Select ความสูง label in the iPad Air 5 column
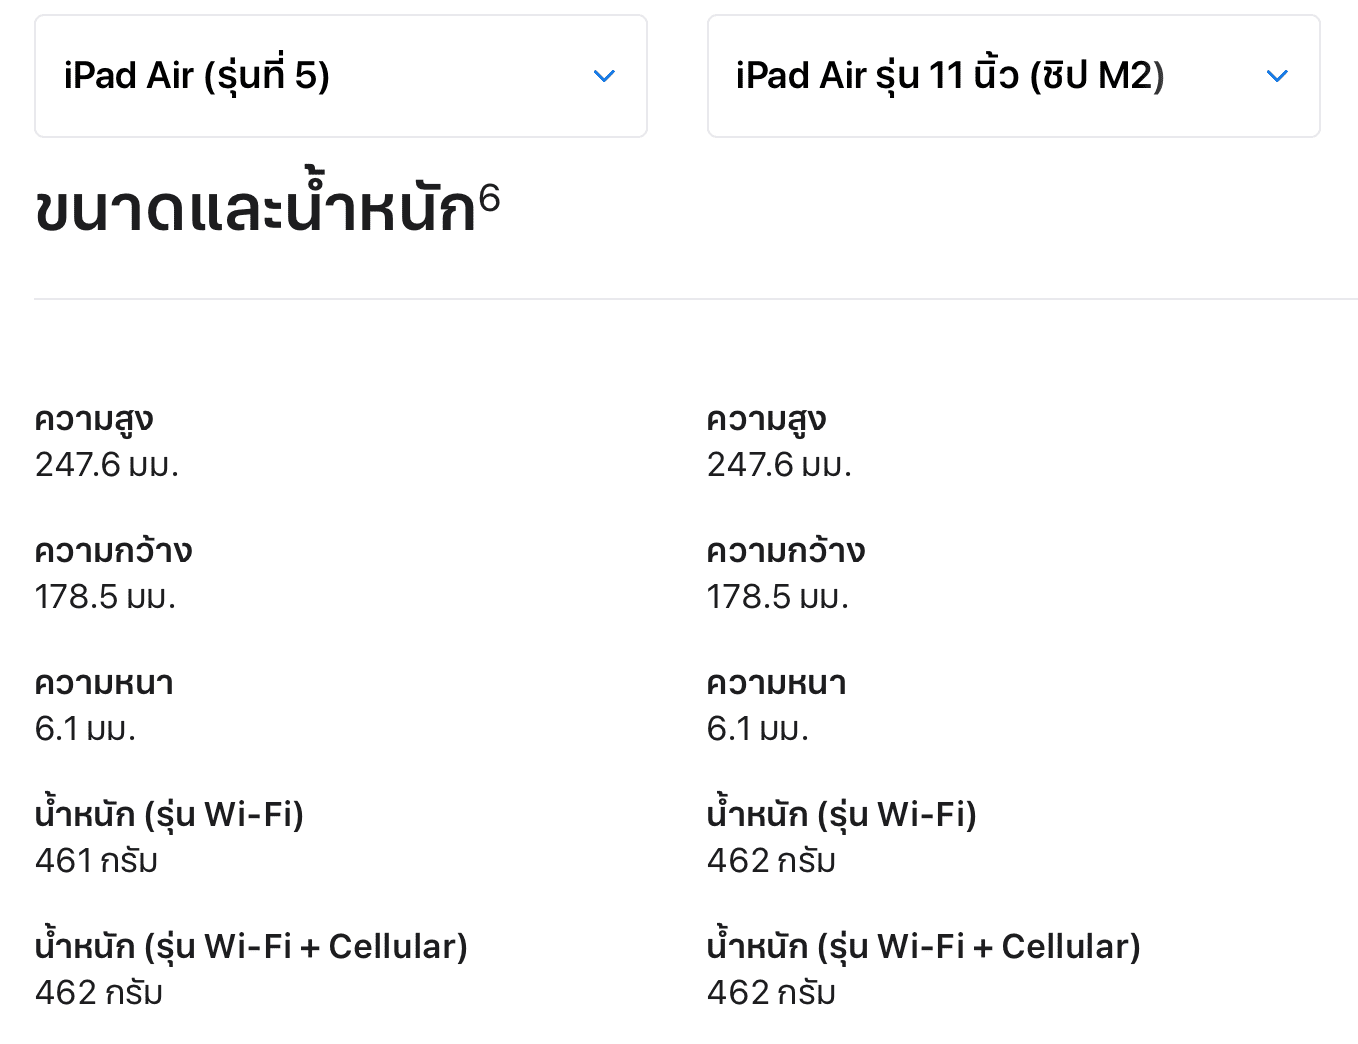This screenshot has width=1358, height=1044. (94, 420)
